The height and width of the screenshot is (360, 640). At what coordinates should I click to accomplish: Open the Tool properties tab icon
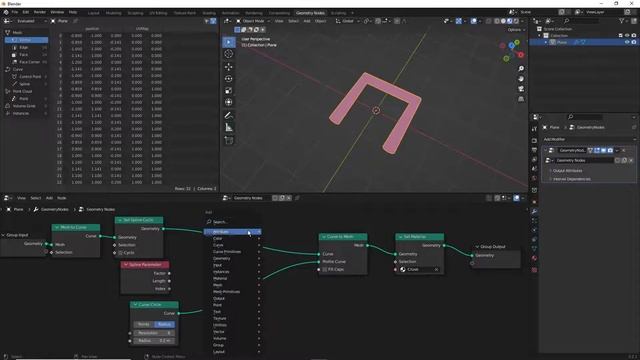click(x=534, y=129)
